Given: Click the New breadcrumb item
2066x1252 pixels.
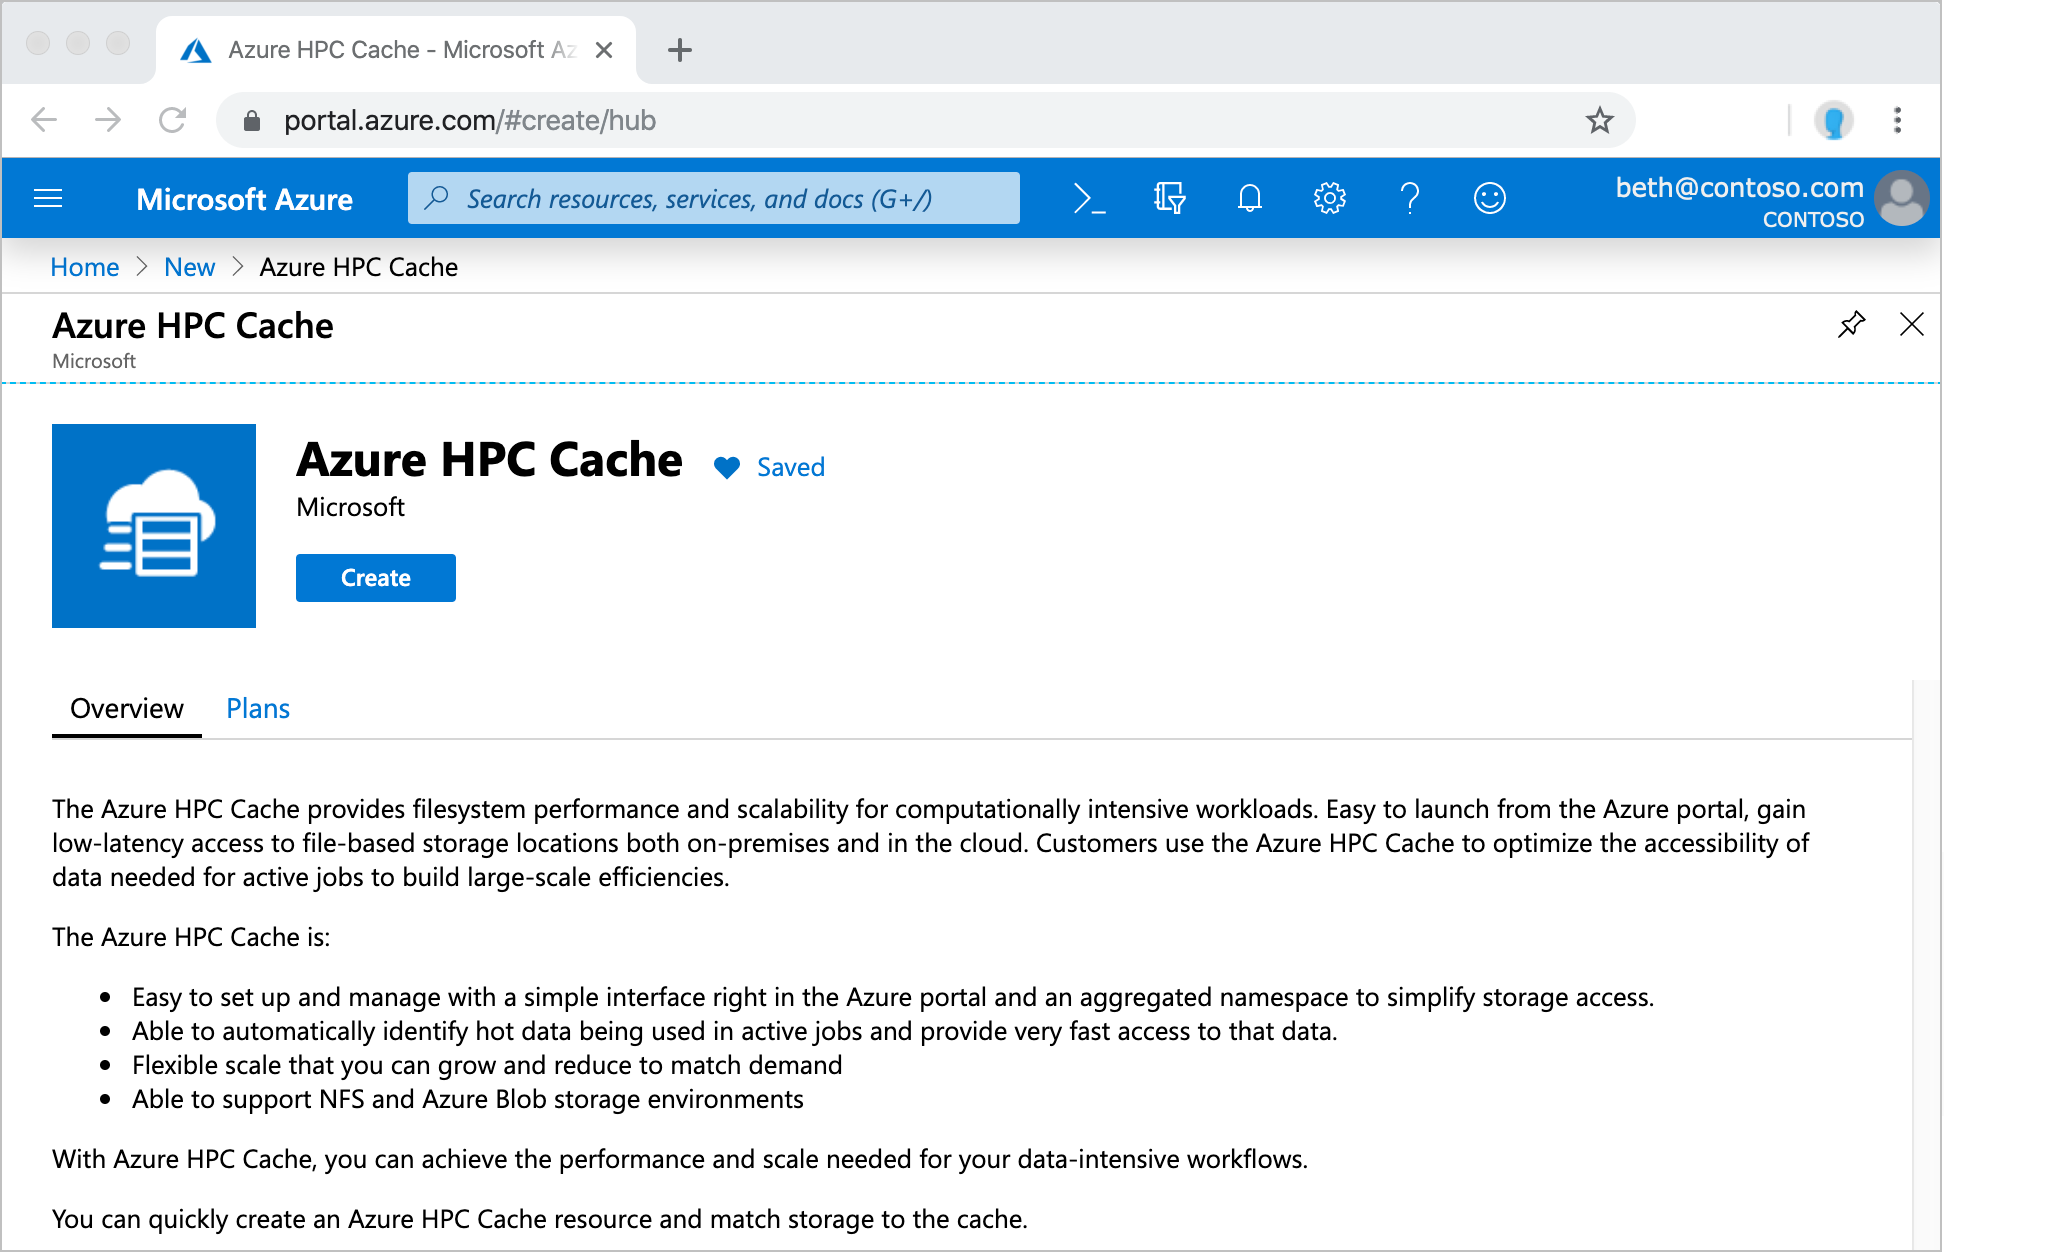Looking at the screenshot, I should (187, 267).
